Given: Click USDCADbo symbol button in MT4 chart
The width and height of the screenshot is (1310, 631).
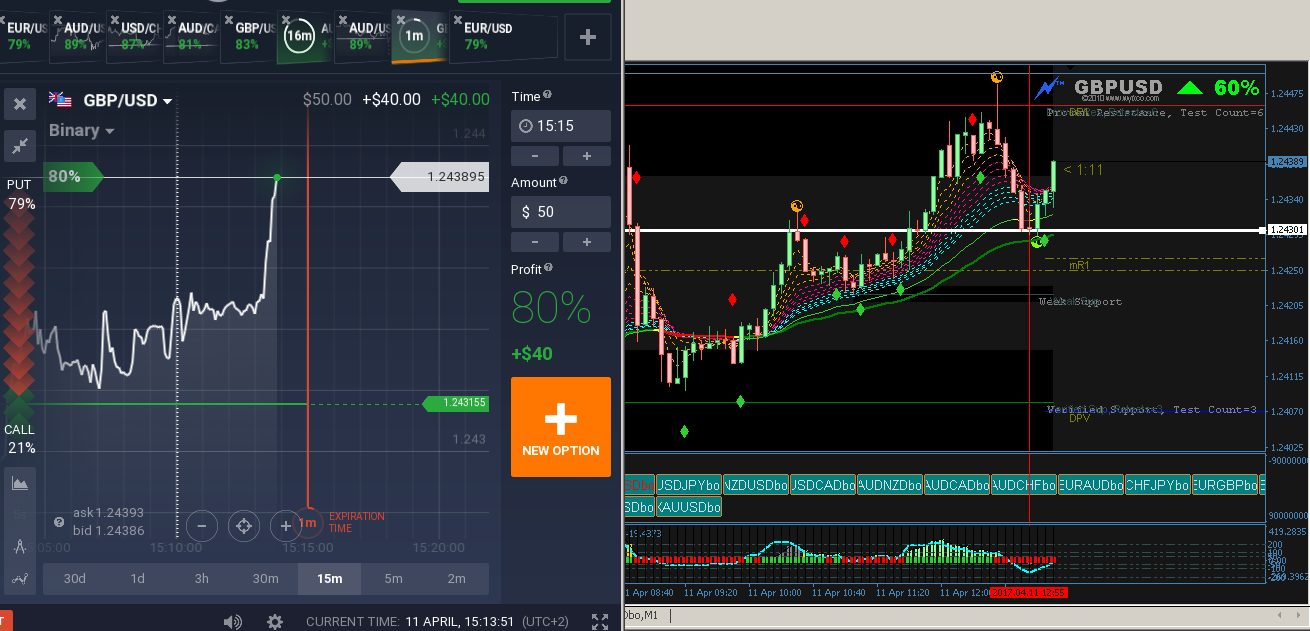Looking at the screenshot, I should [822, 485].
